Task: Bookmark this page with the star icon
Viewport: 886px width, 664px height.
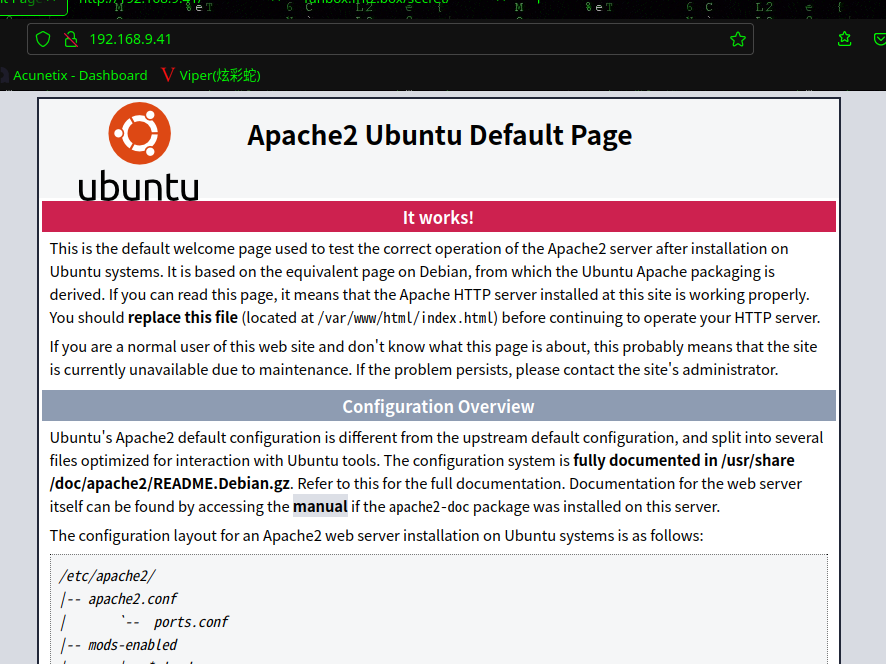Action: point(737,39)
